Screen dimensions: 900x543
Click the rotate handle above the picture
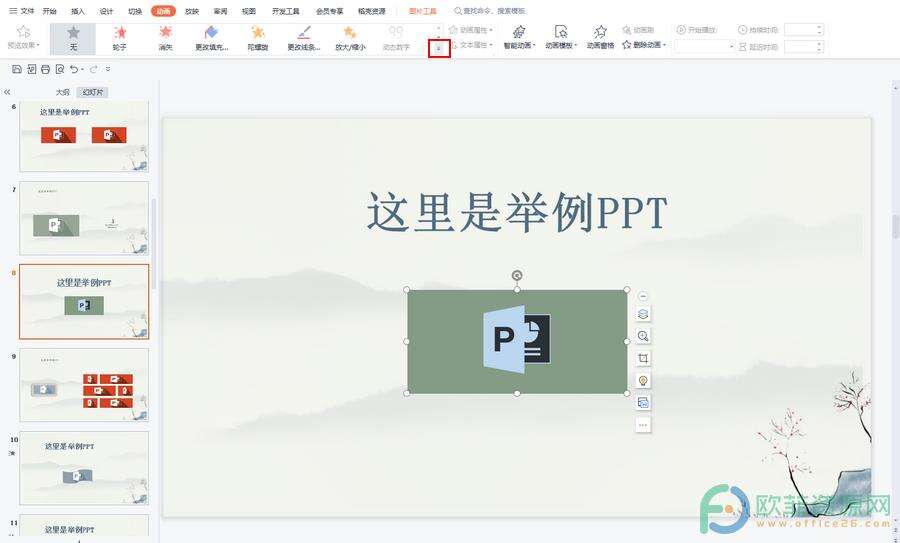pos(517,276)
